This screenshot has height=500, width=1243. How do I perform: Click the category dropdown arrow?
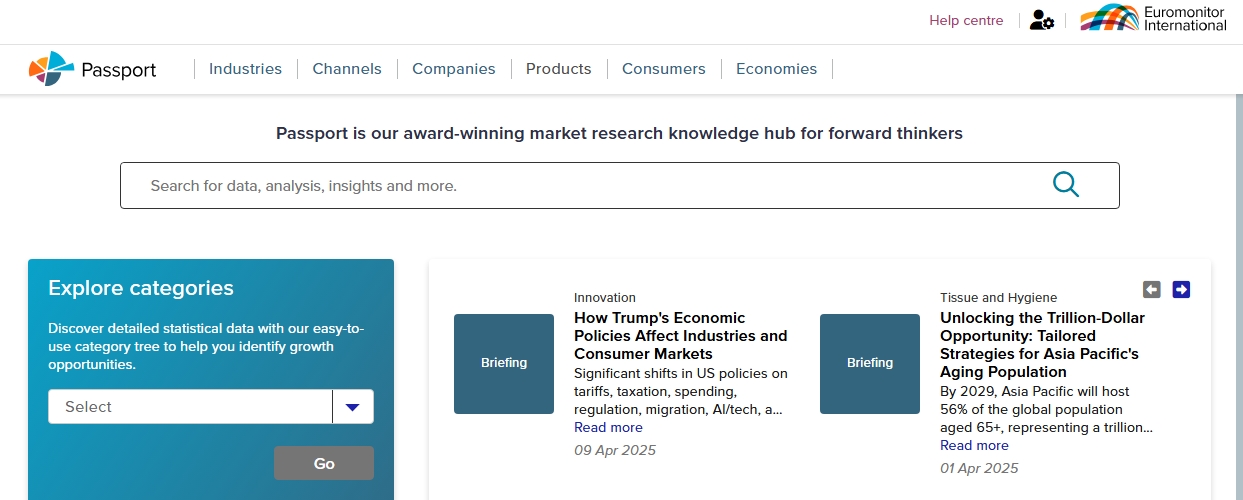pyautogui.click(x=352, y=407)
